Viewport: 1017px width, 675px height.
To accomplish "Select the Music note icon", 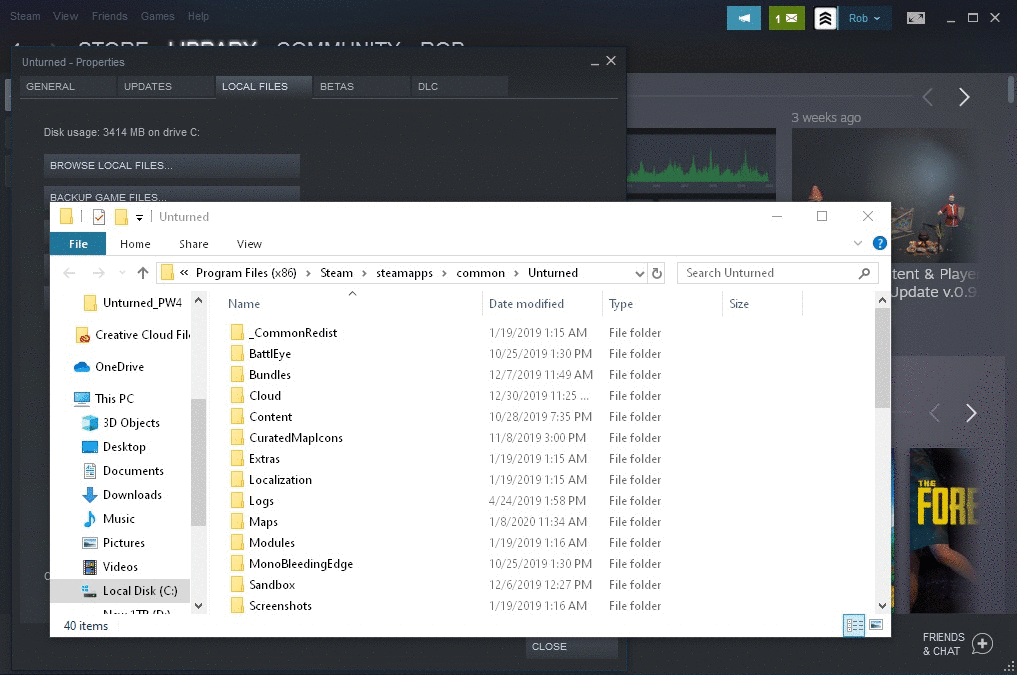I will pos(90,519).
